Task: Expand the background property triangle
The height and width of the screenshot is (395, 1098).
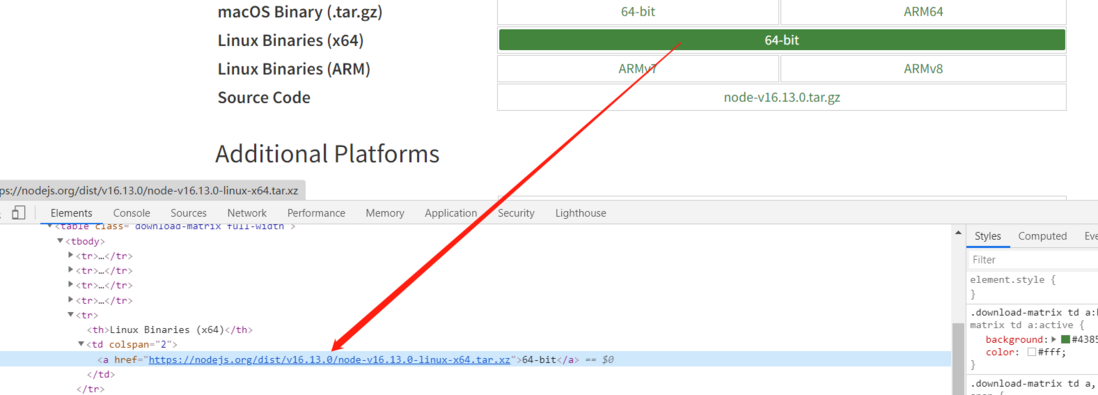Action: click(1053, 339)
